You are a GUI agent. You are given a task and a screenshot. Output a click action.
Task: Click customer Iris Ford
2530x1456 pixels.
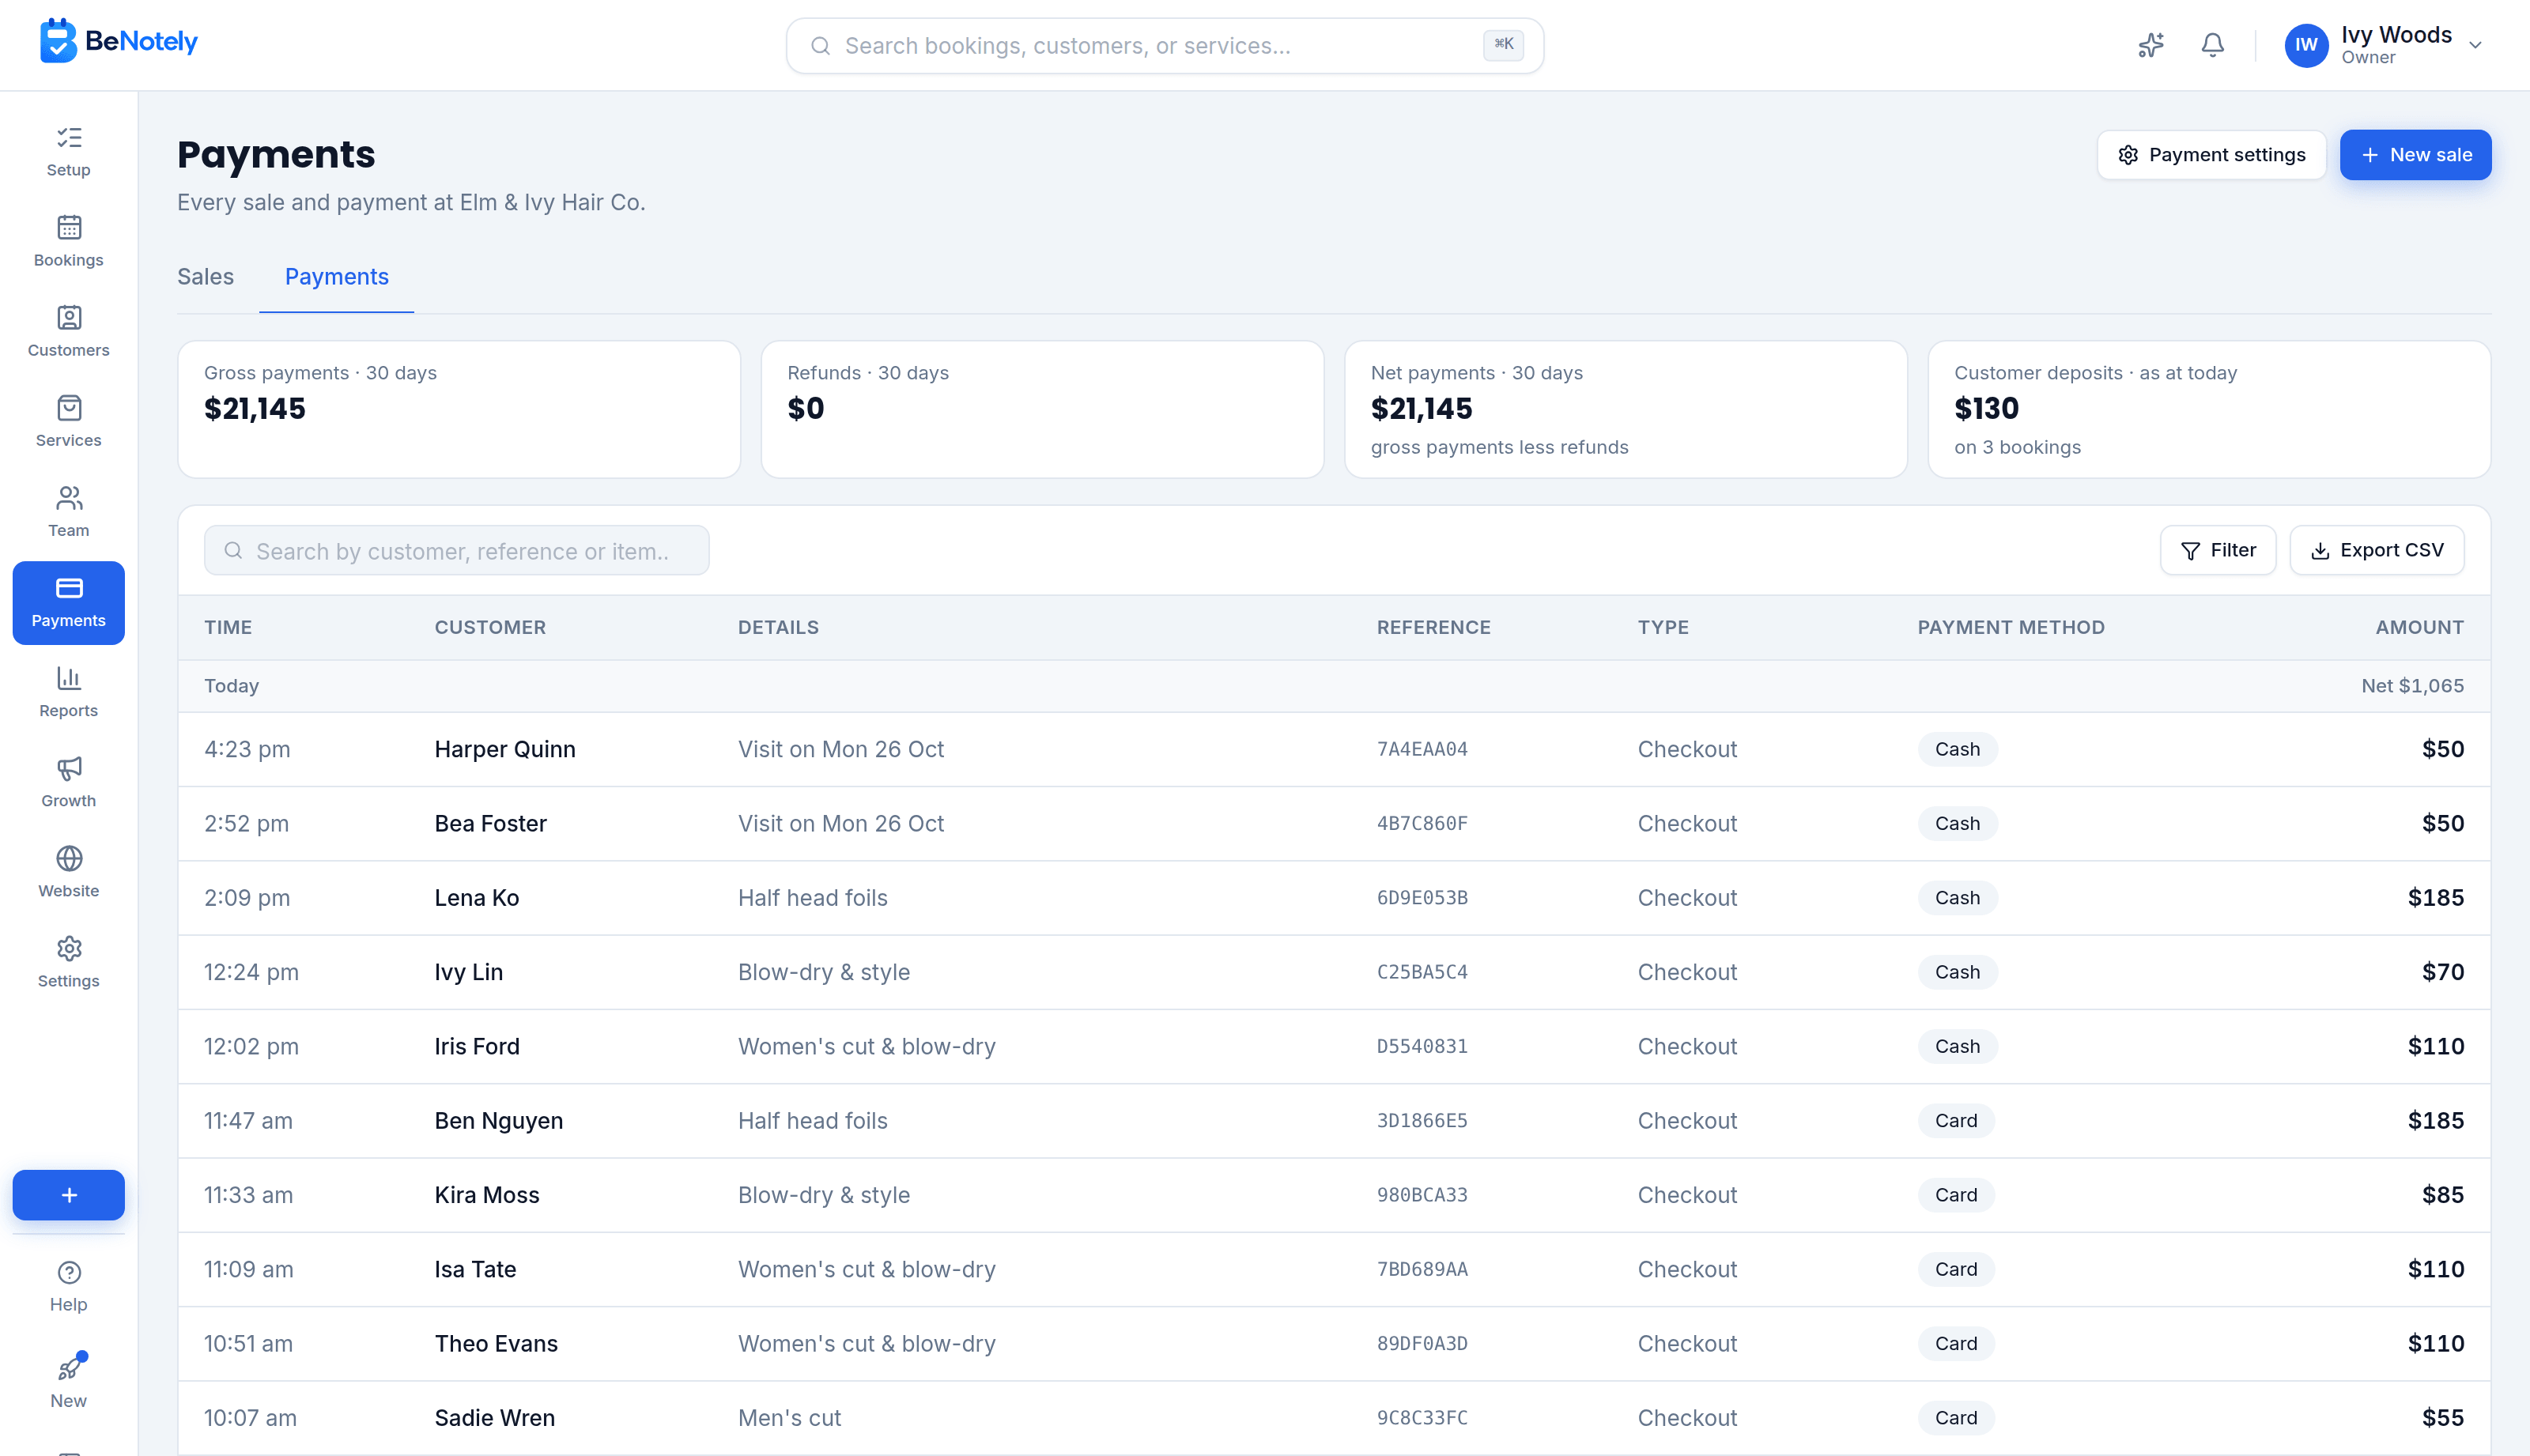point(476,1046)
